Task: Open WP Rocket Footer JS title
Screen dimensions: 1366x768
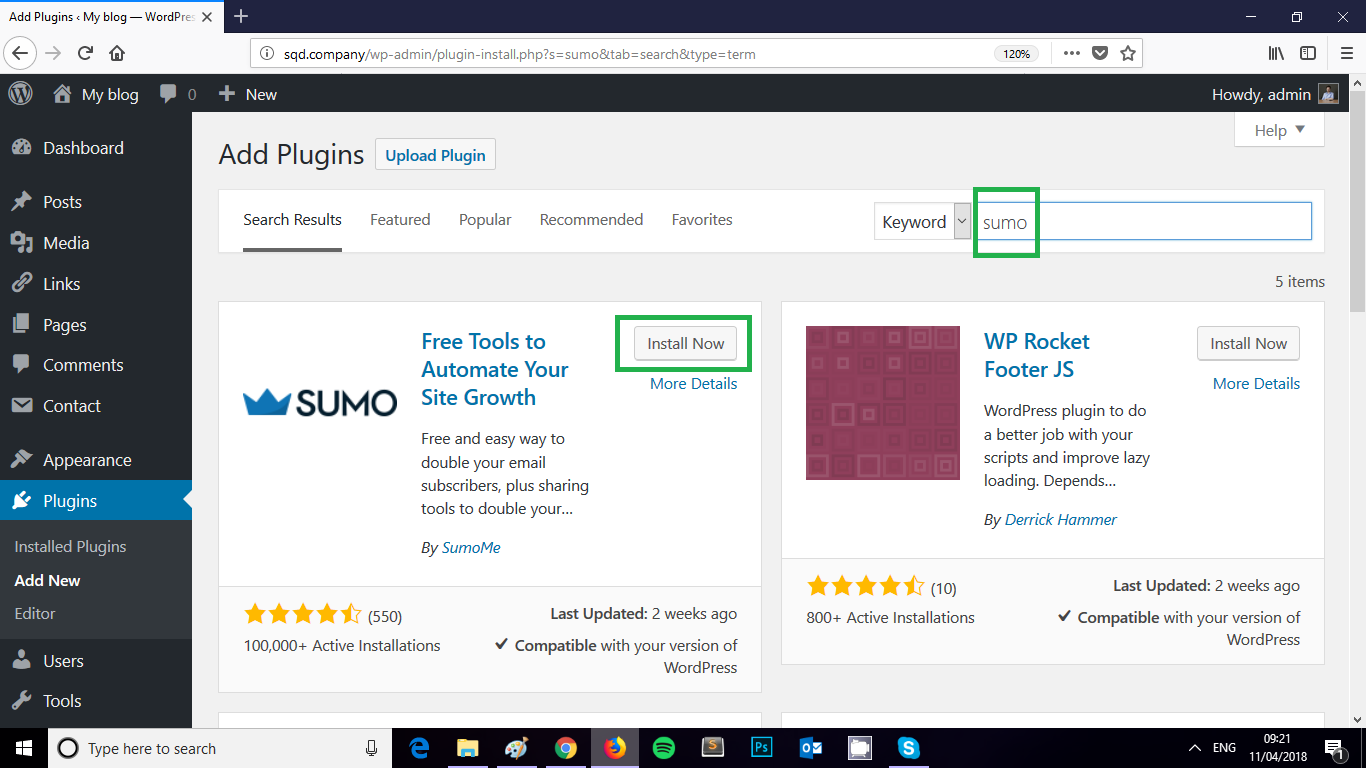Action: [x=1037, y=355]
